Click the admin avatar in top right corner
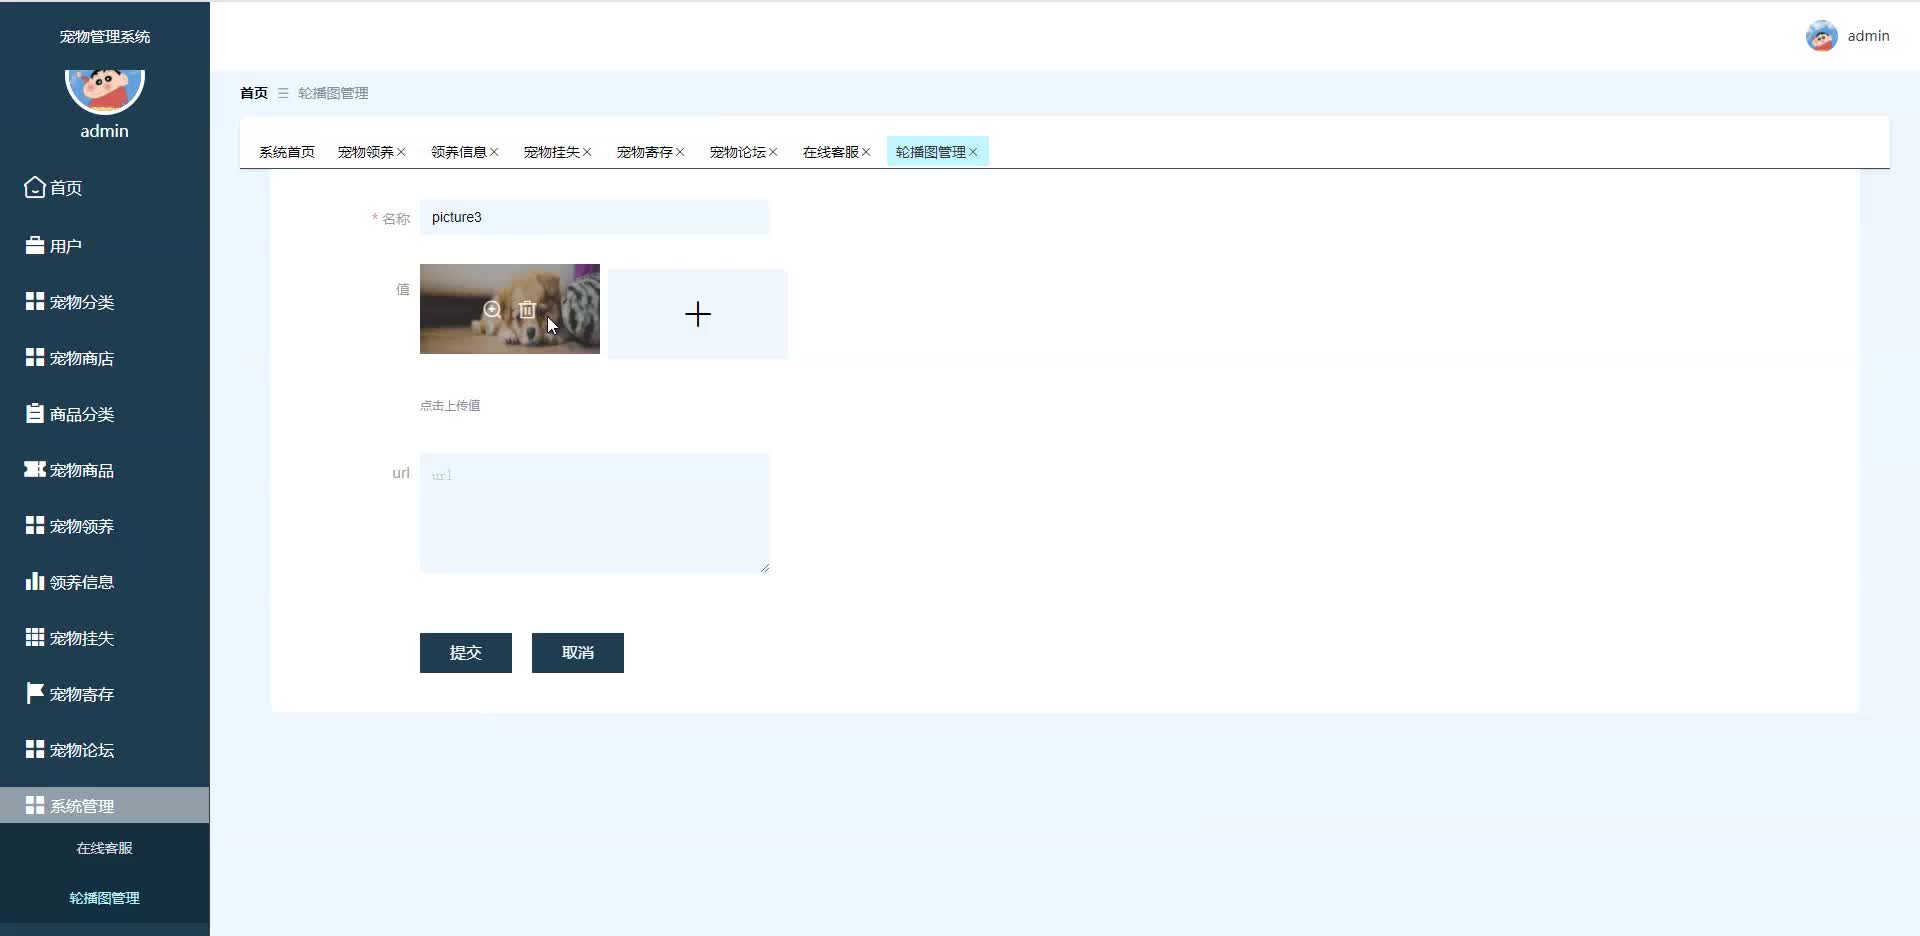Image resolution: width=1920 pixels, height=936 pixels. [1822, 36]
